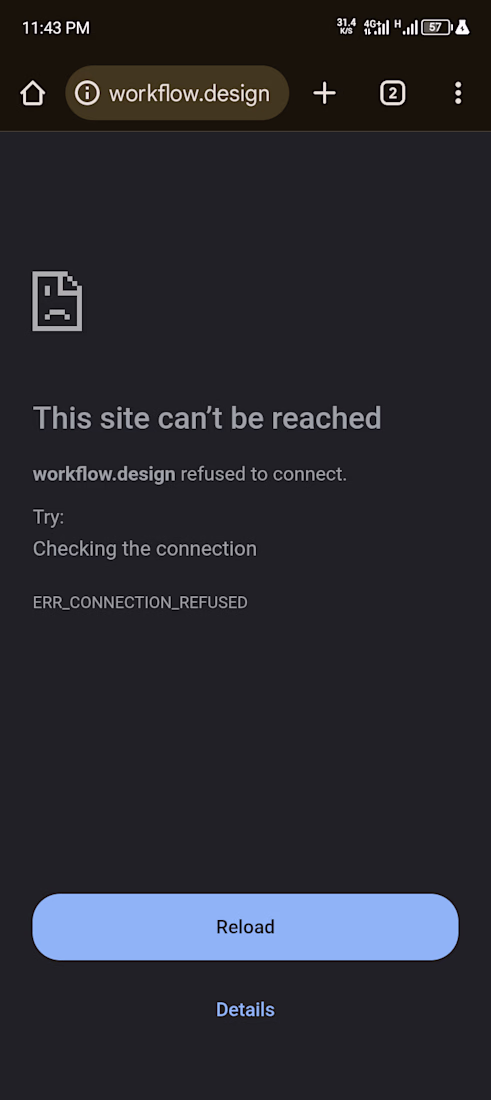Open the three-dot Chrome menu
Viewport: 491px width, 1100px height.
tap(458, 93)
